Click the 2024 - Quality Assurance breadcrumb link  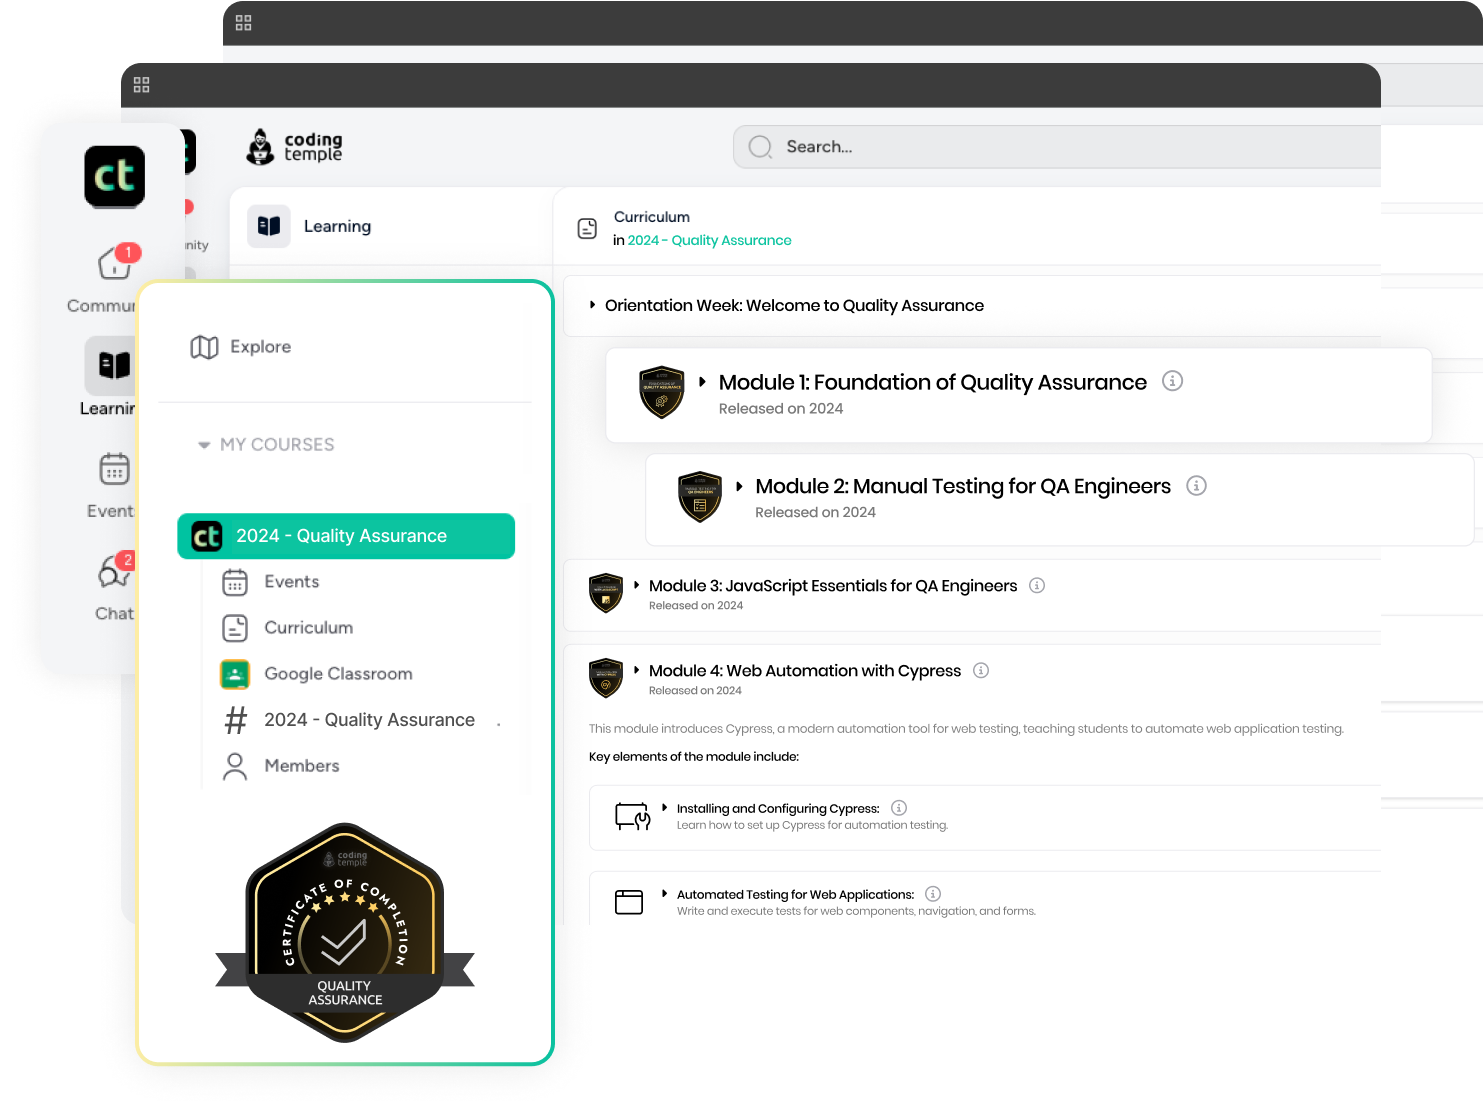(709, 240)
